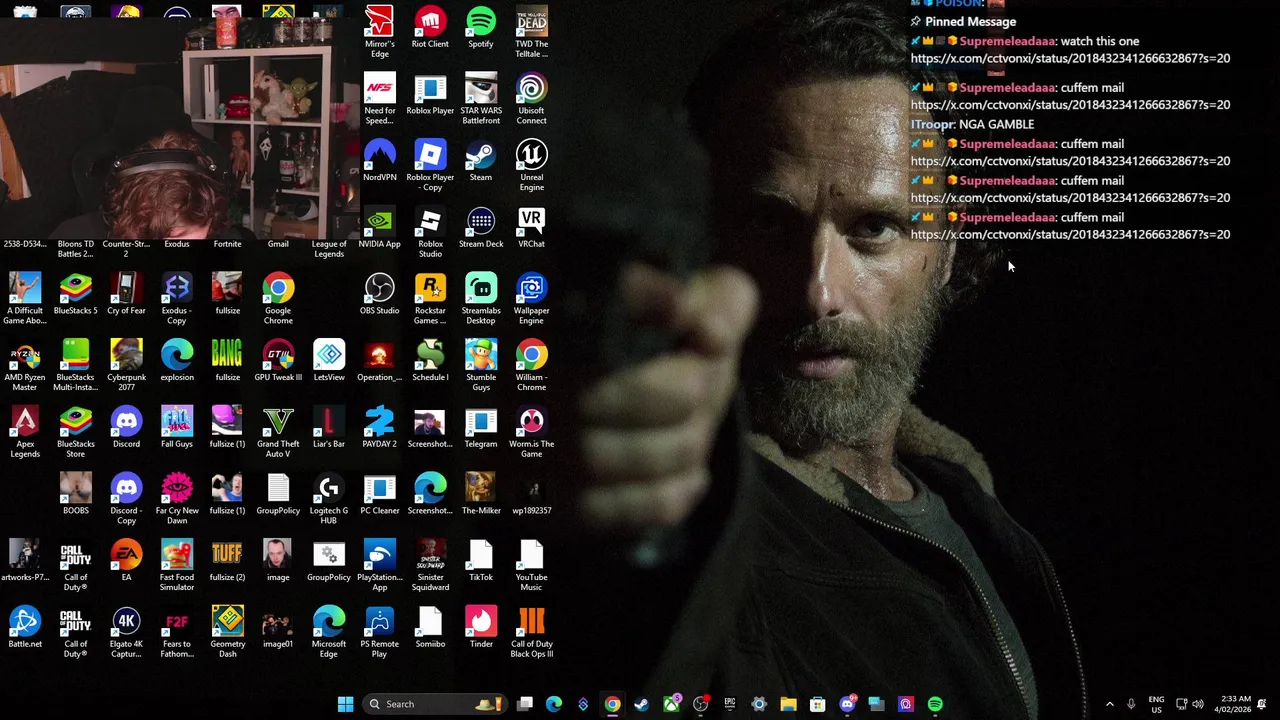This screenshot has height=720, width=1280.
Task: Open the Mirror's Edge desktop shortcut
Action: 379,31
